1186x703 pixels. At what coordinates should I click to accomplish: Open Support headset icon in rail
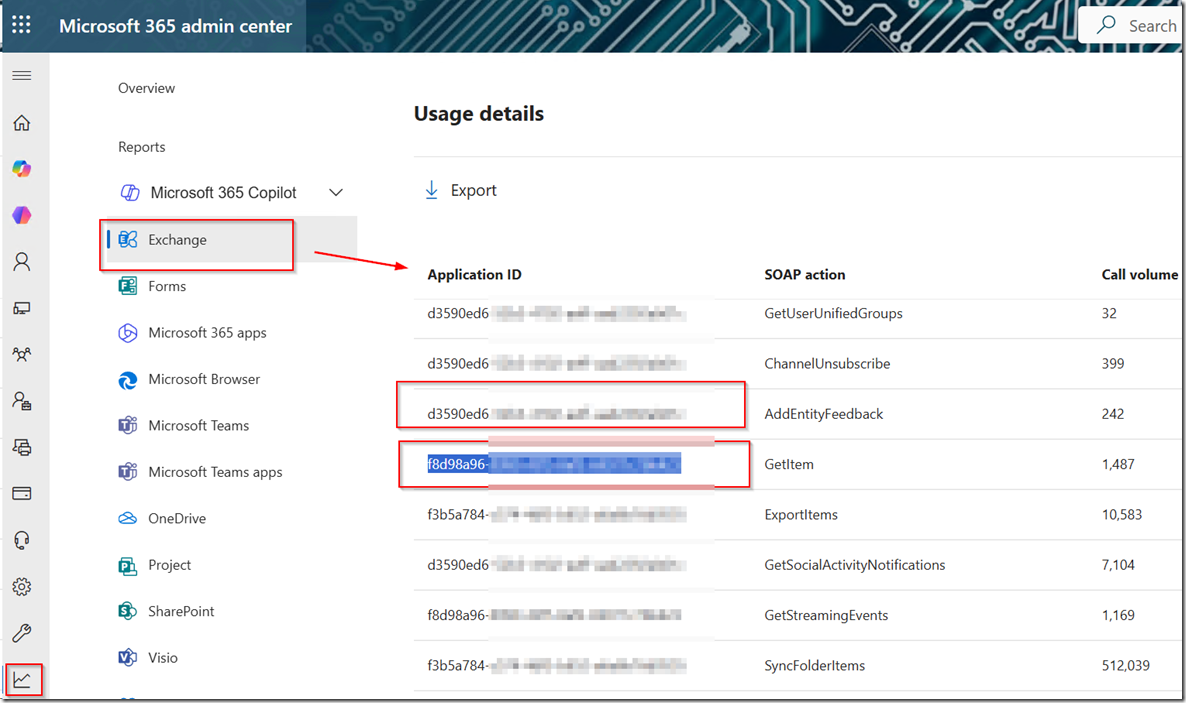(x=22, y=540)
